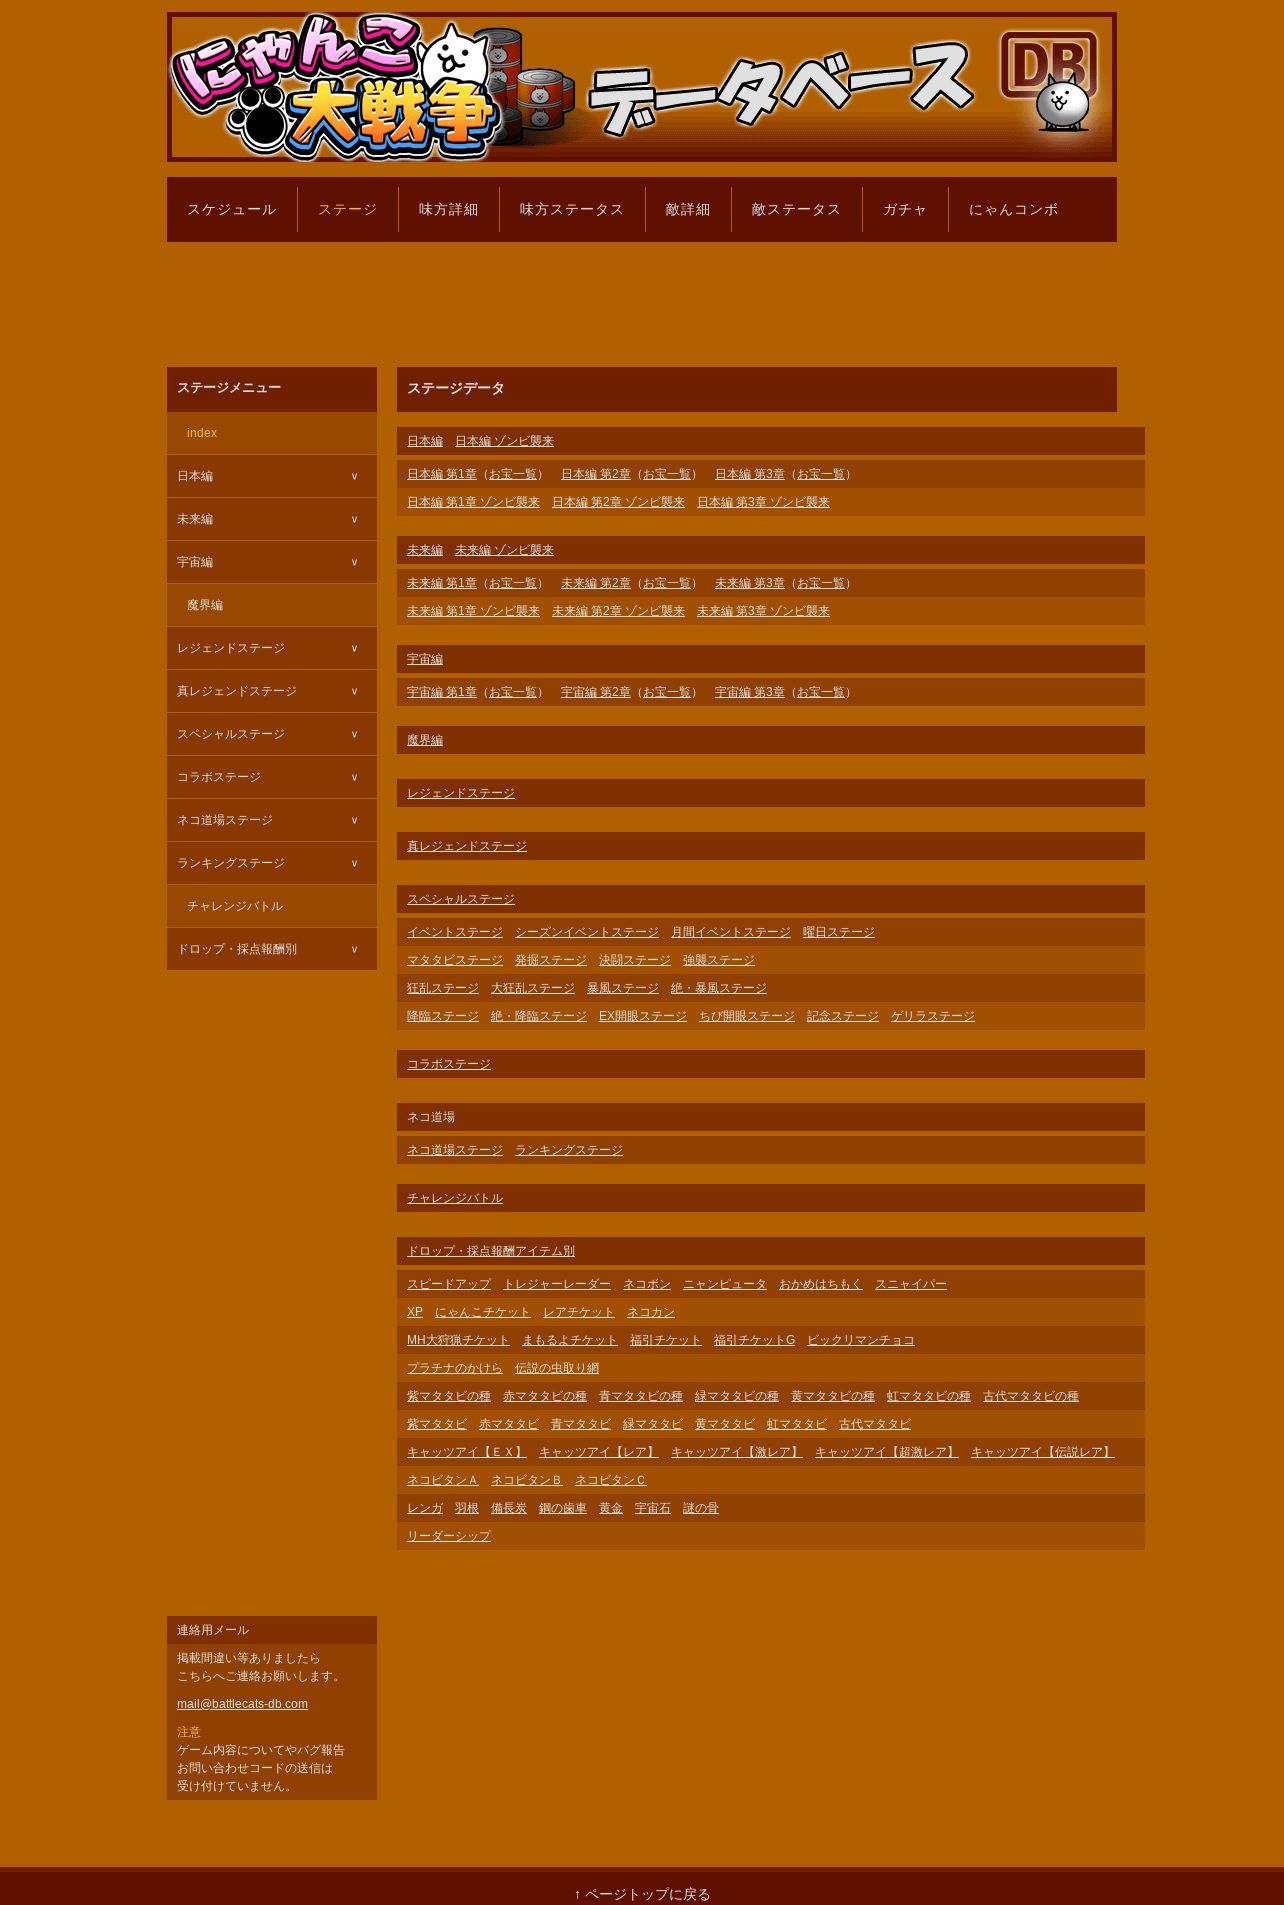Open 宇宙編 第3章 link

750,692
